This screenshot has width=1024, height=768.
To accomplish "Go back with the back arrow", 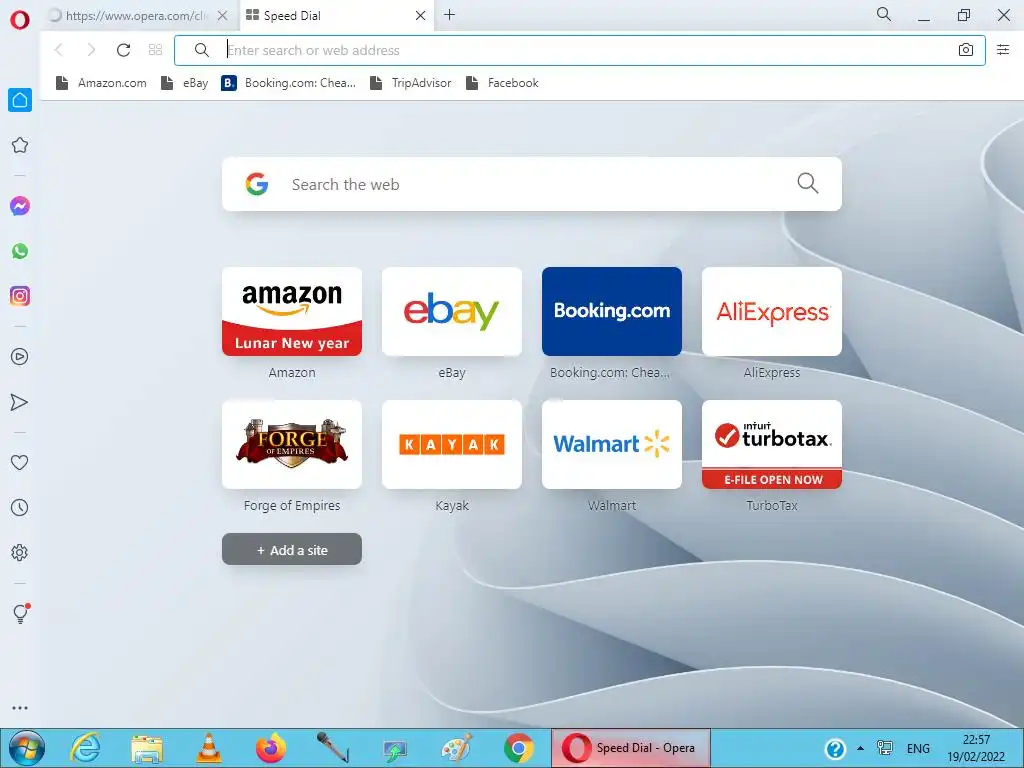I will (x=59, y=50).
